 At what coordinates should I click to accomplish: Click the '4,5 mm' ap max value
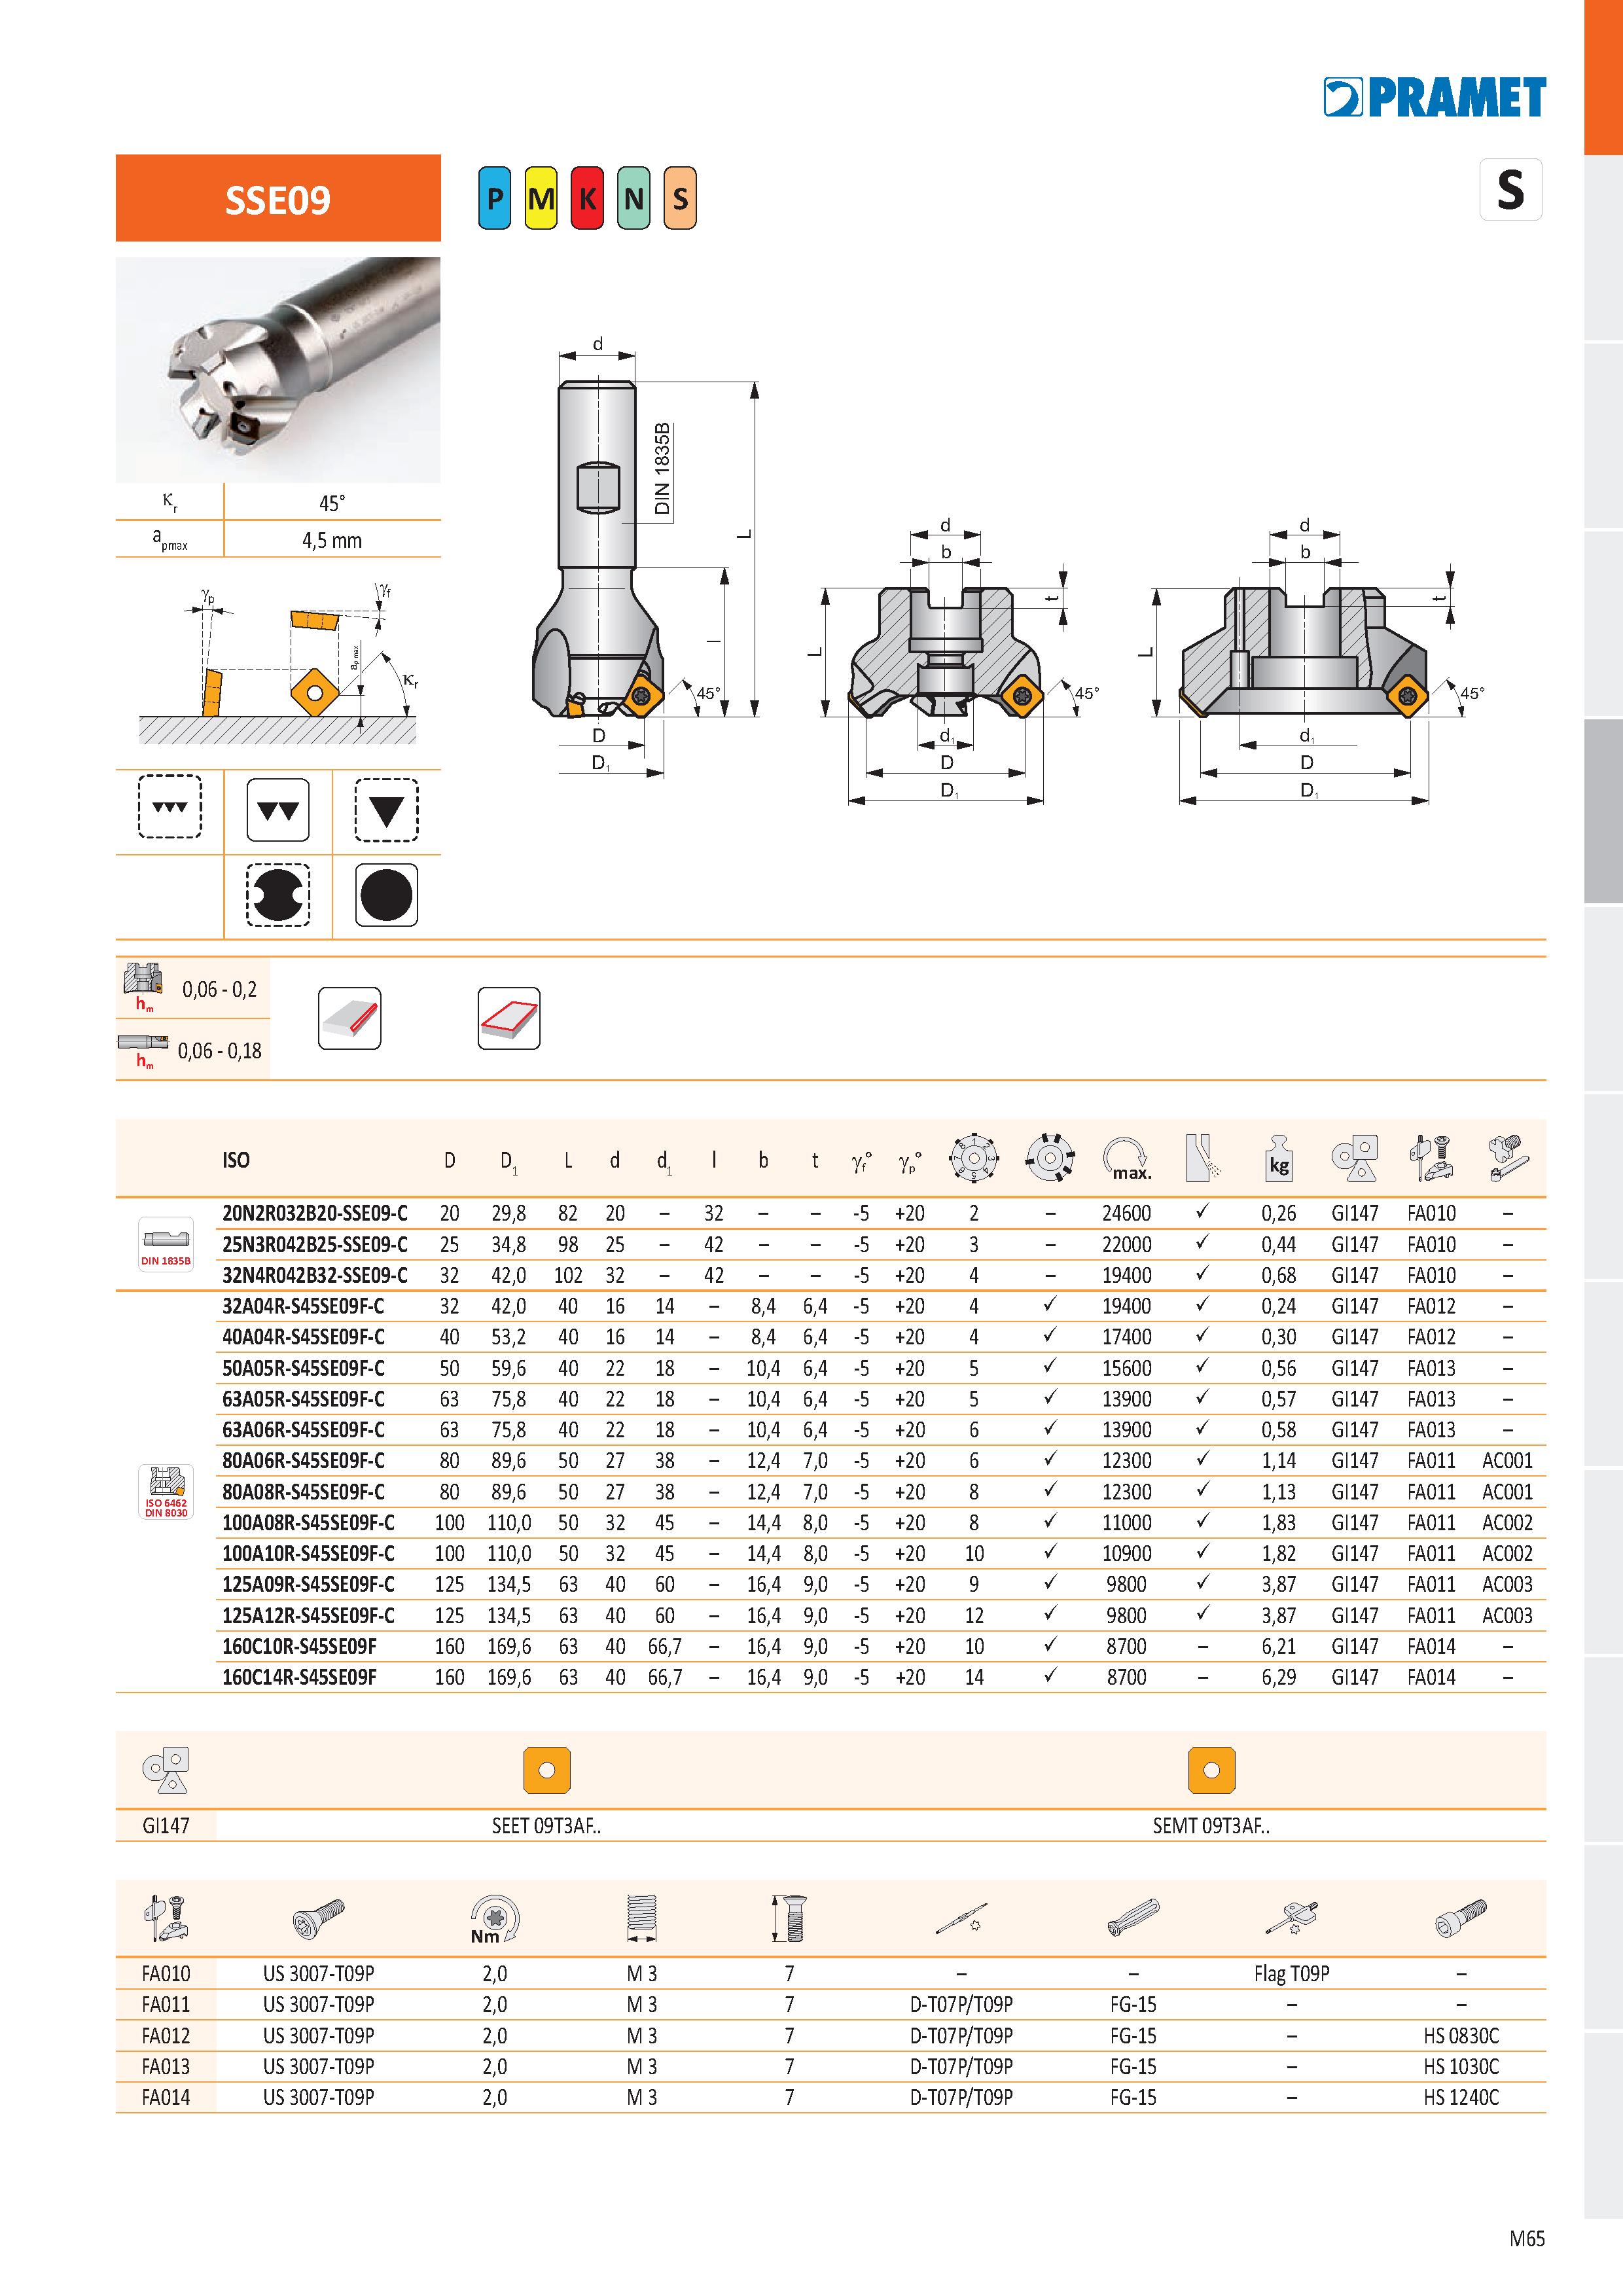click(332, 540)
